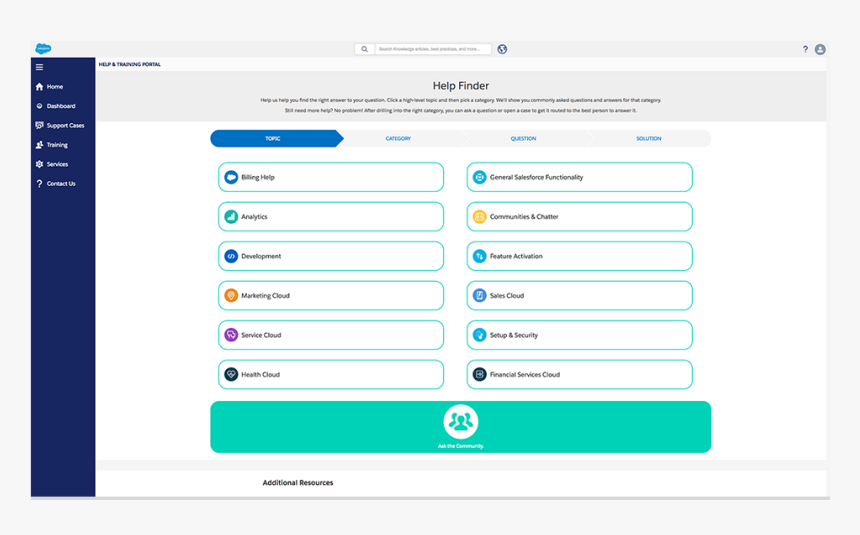Click the Setup & Security icon

[480, 335]
